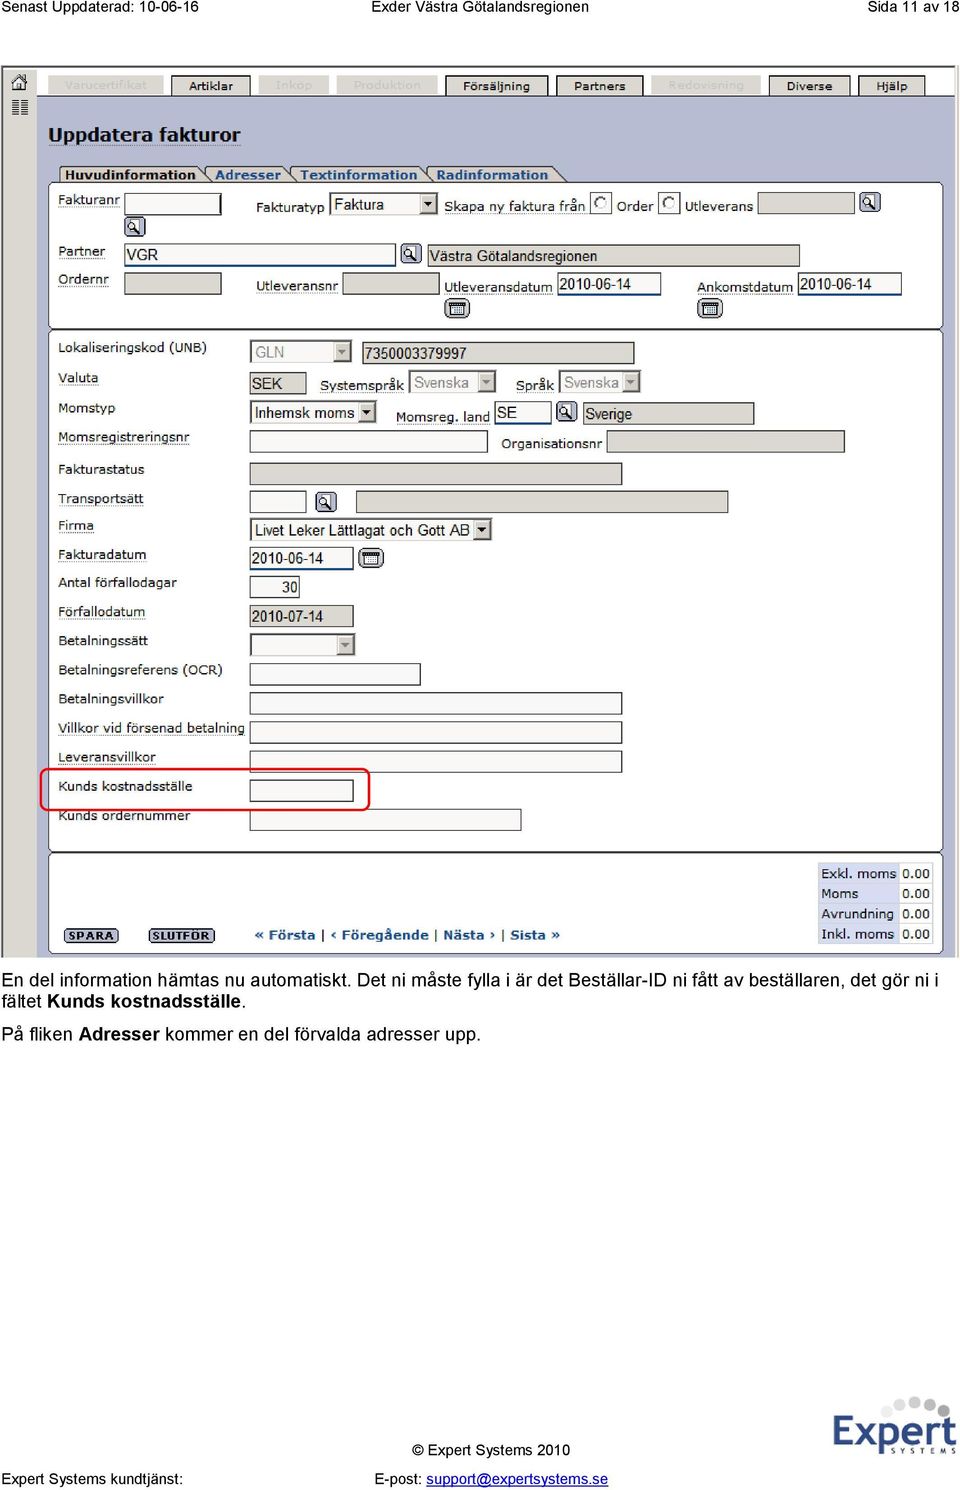Open support@expertsystems.se email link
Viewport: 960px width, 1490px height.
click(x=517, y=1479)
